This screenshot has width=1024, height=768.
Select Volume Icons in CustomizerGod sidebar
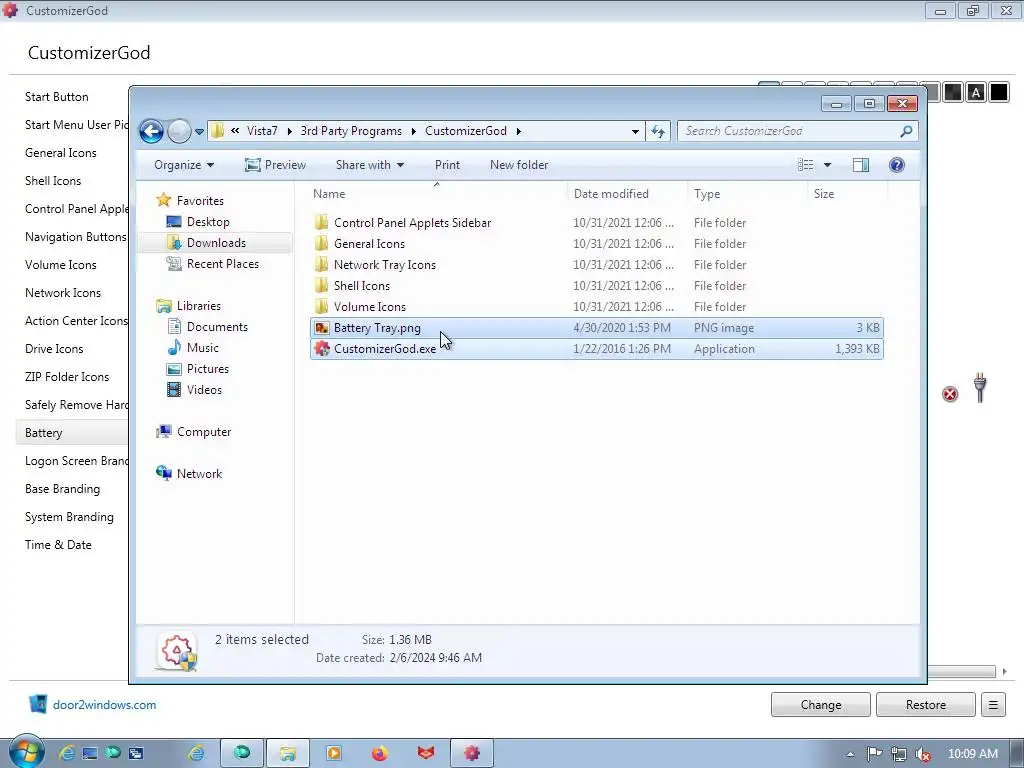(x=61, y=265)
